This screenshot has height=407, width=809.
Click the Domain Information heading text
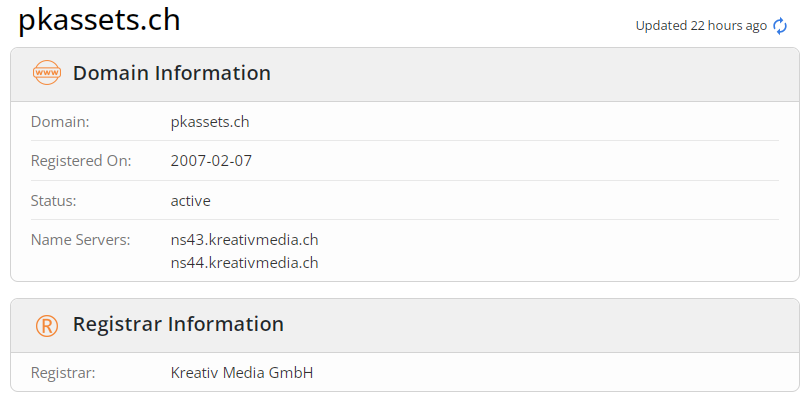pos(172,73)
